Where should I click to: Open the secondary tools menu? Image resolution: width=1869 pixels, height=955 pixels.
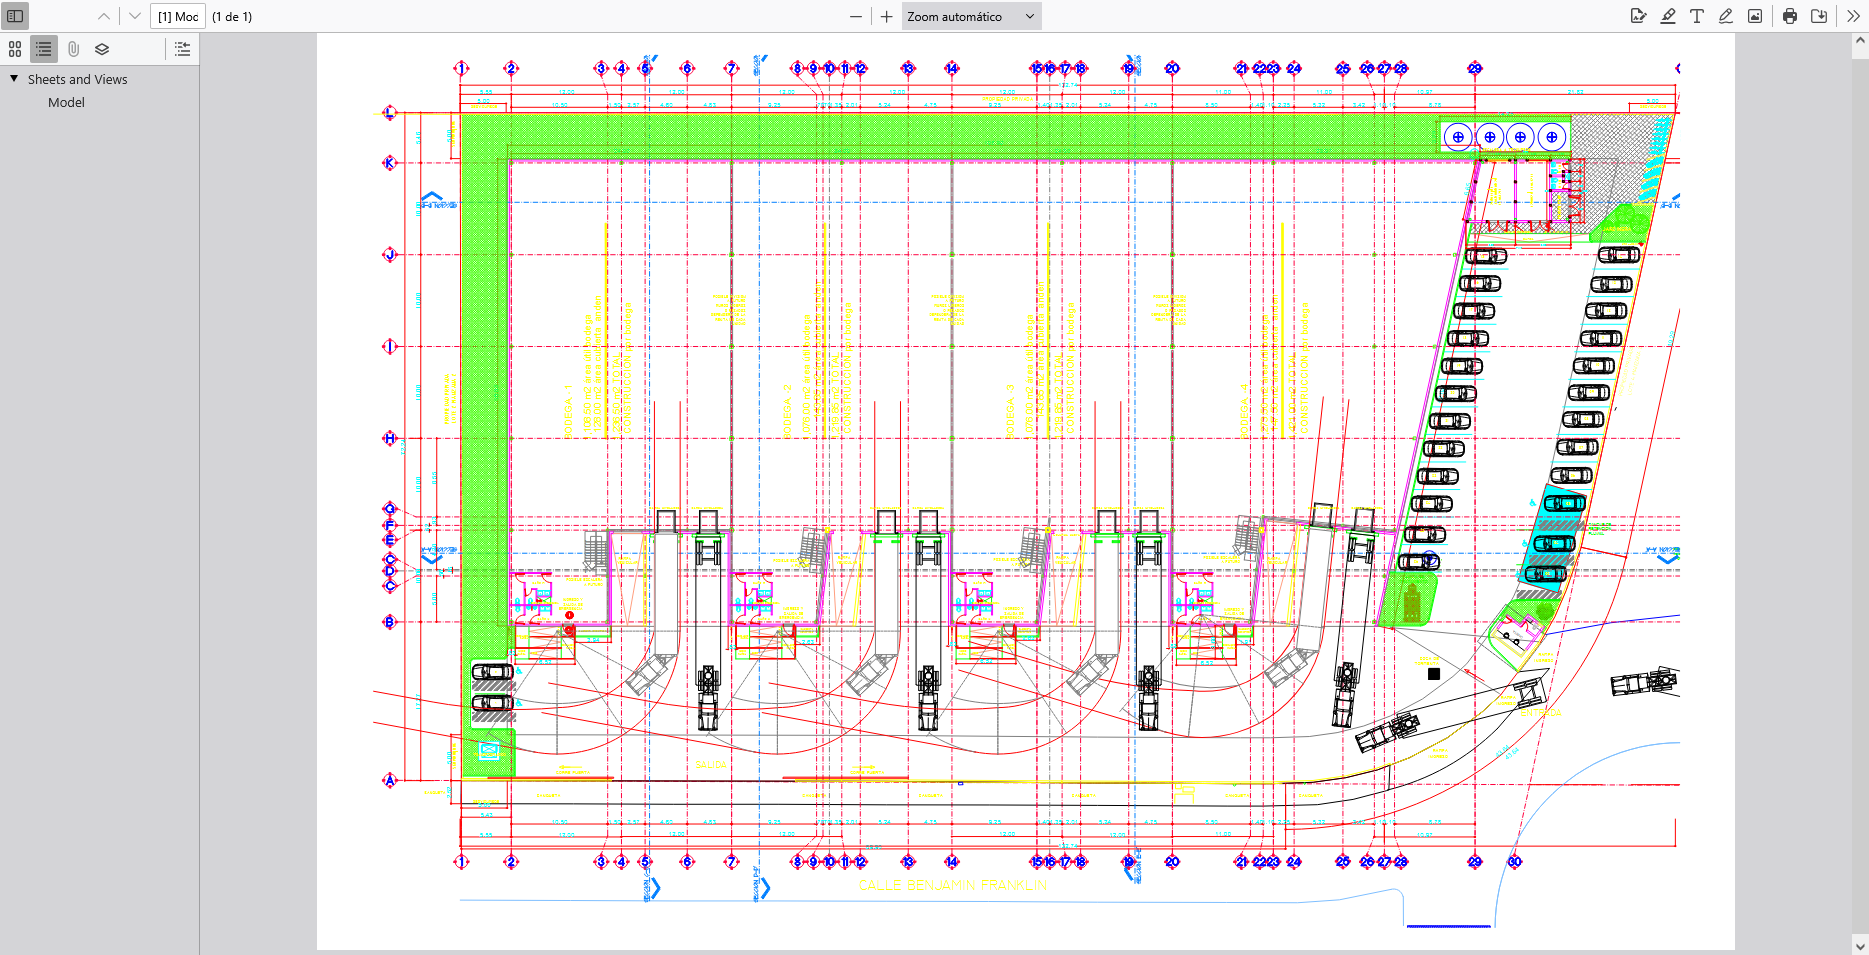1853,16
